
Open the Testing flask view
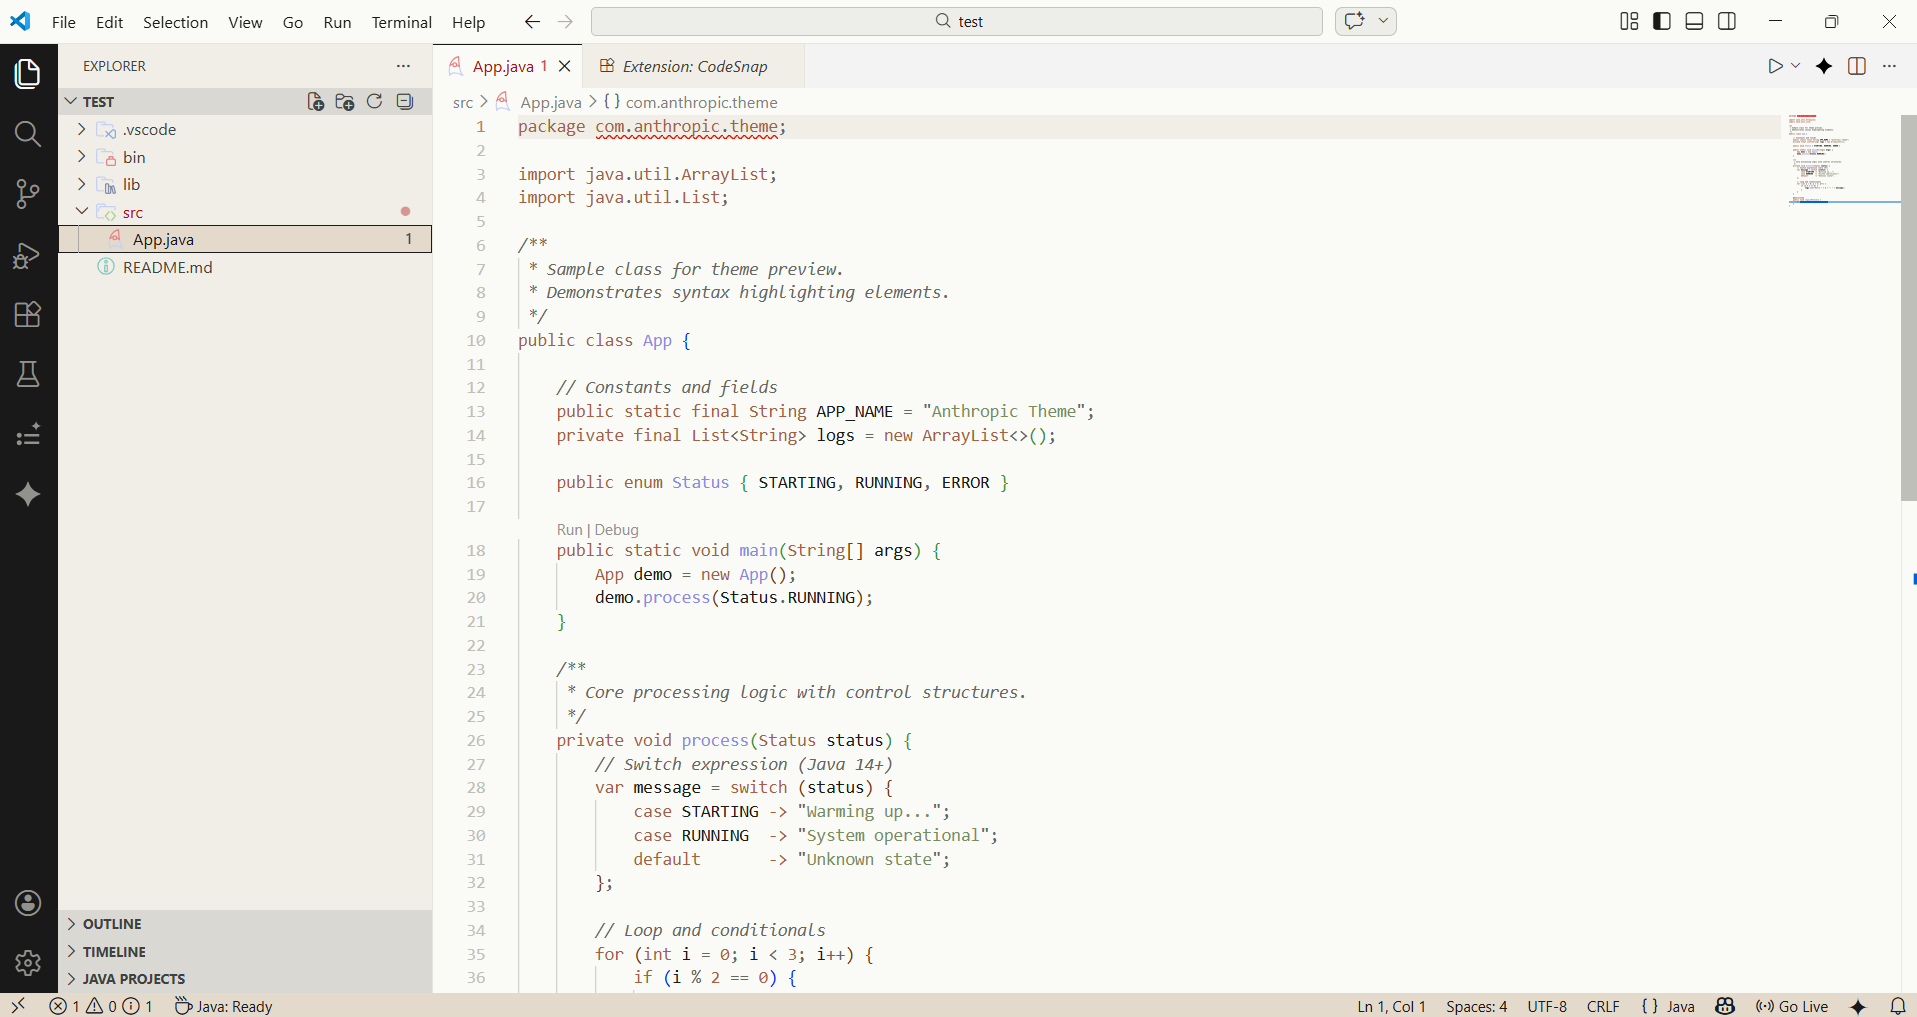click(x=28, y=375)
